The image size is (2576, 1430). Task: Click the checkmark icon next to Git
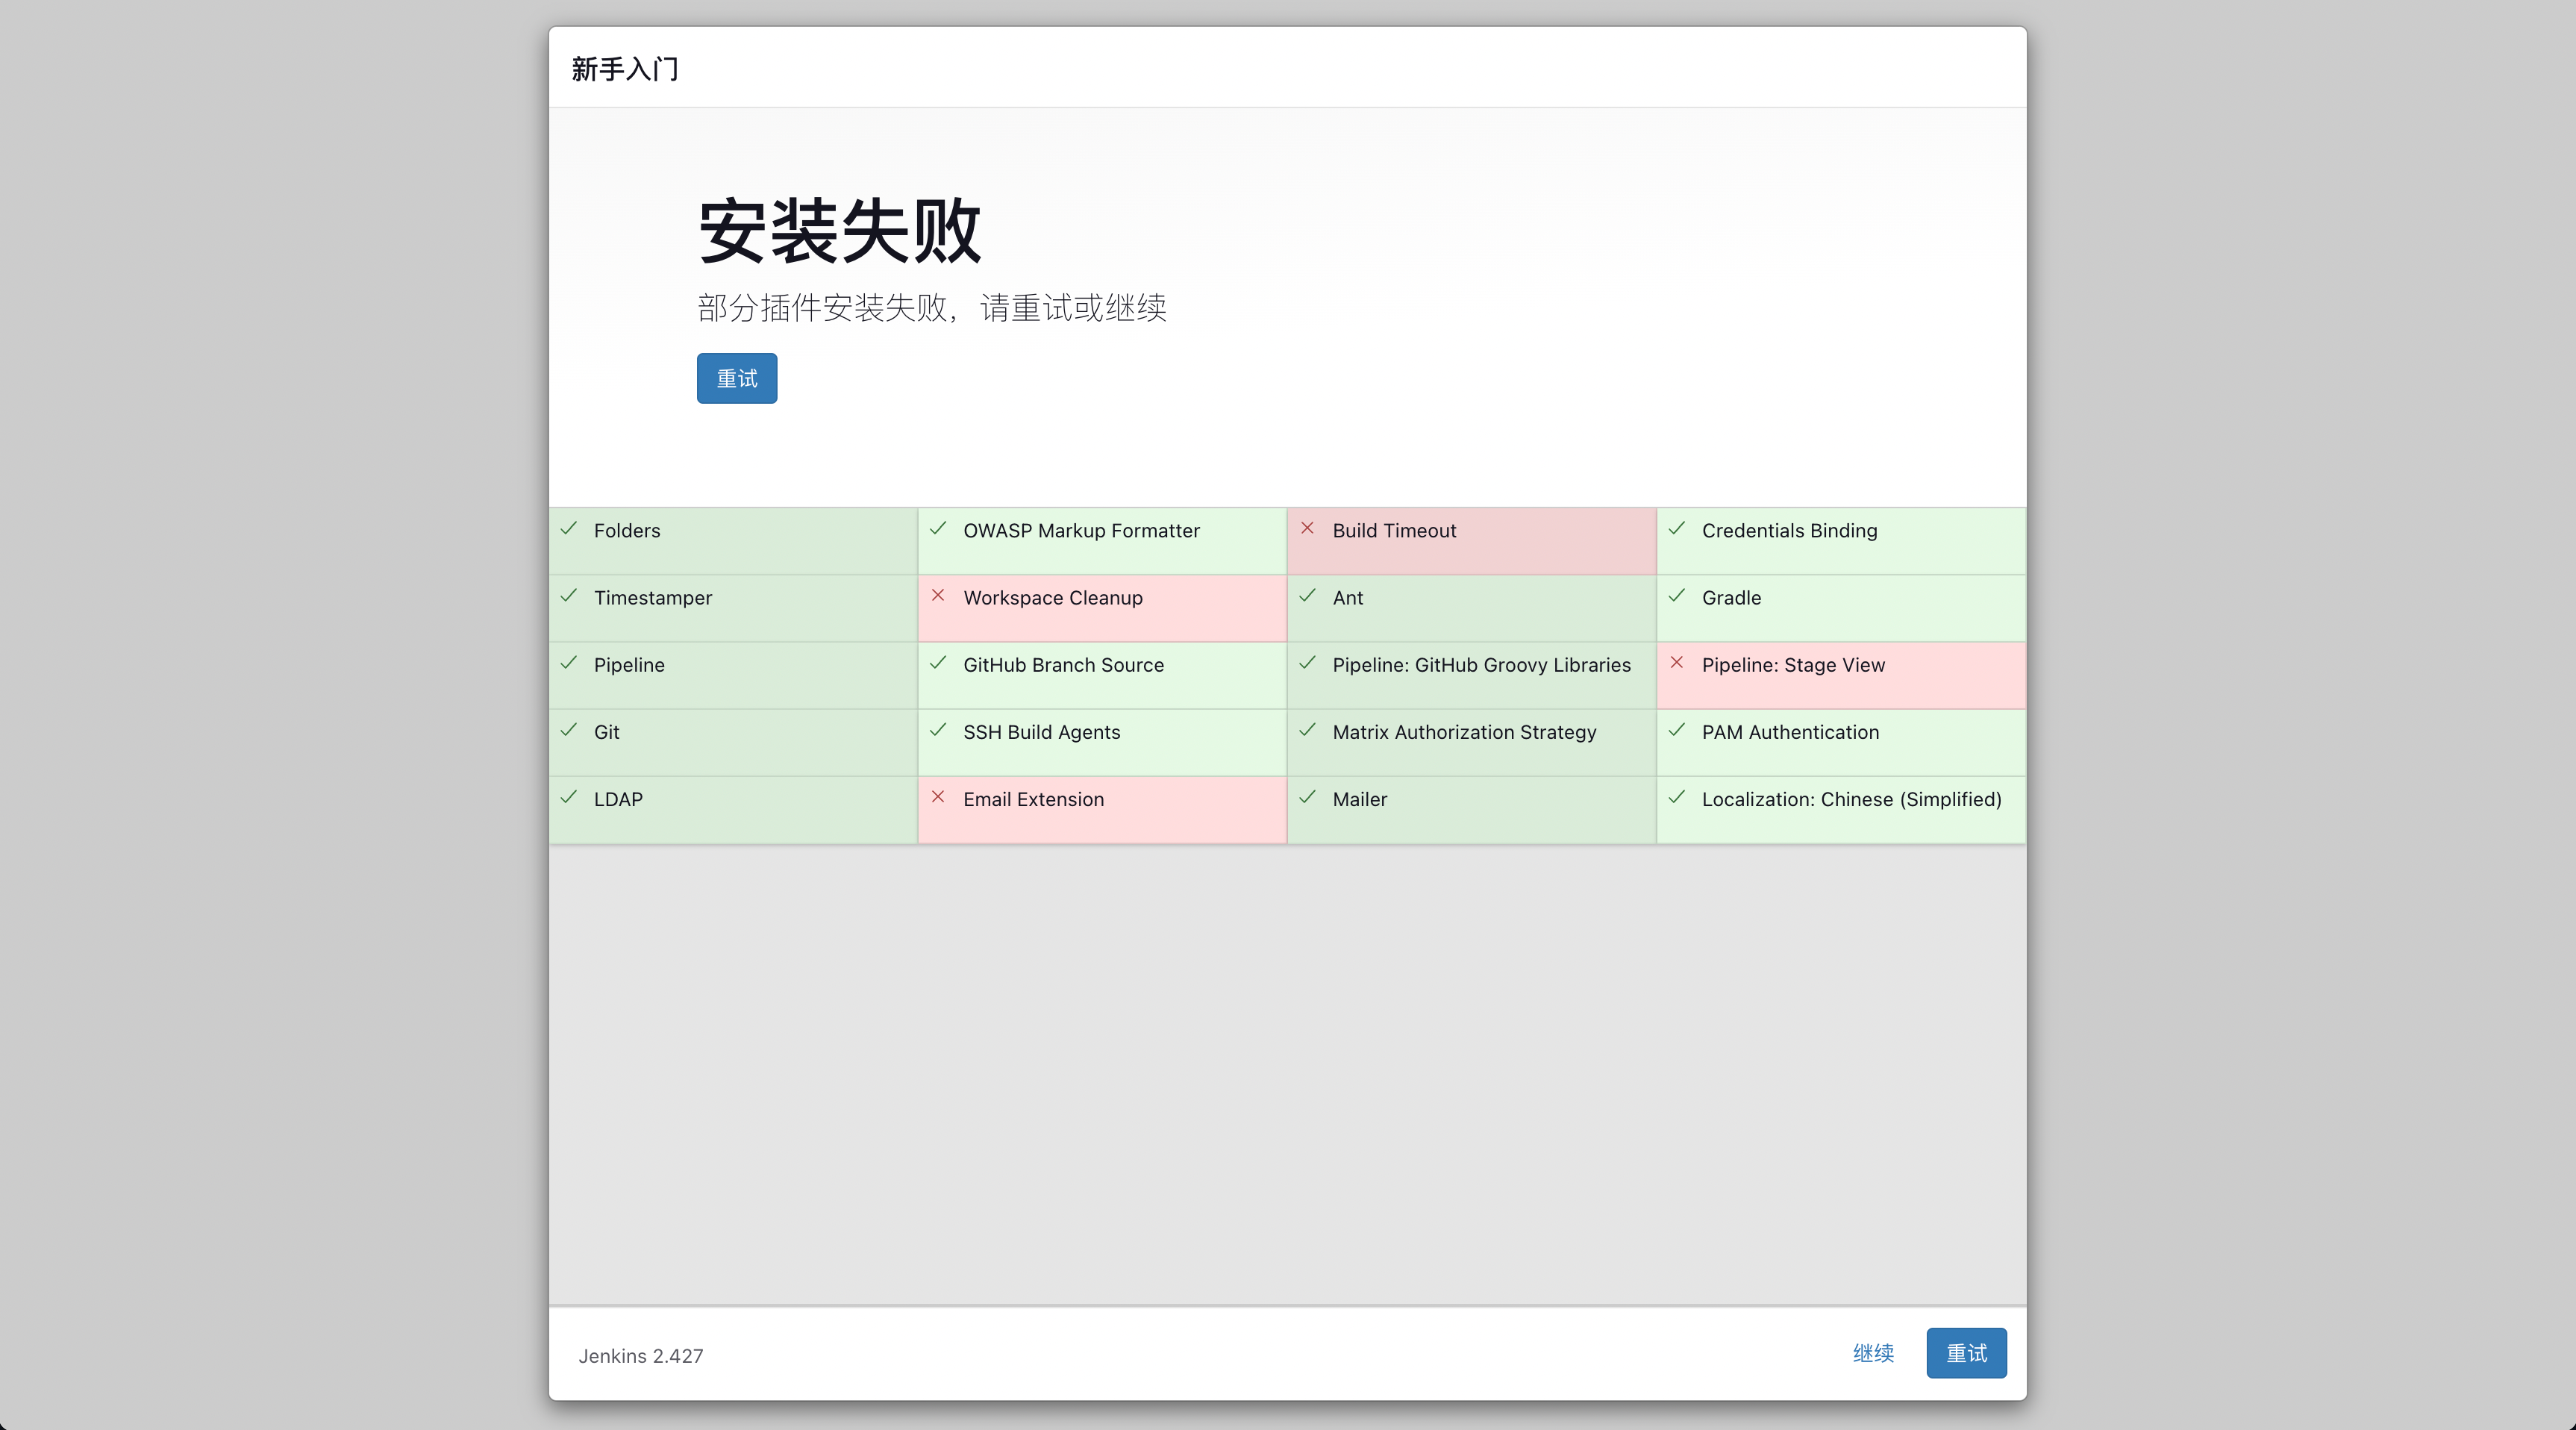569,730
